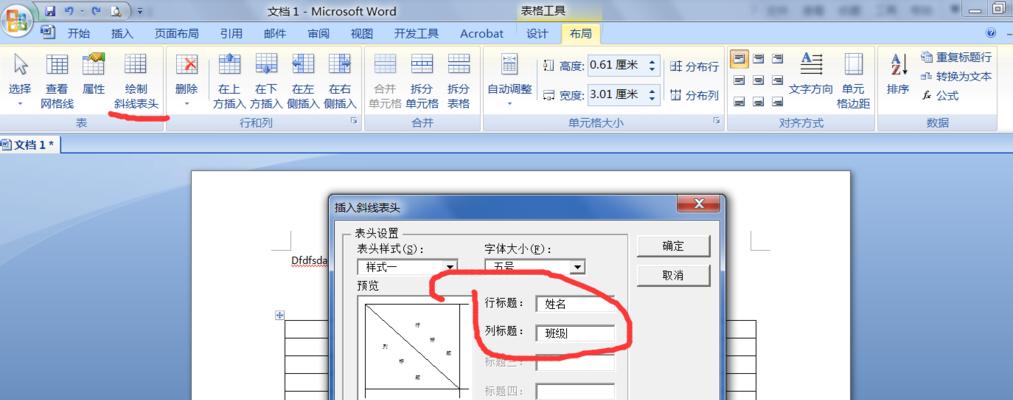
Task: Open Acrobat ribbon tab
Action: (x=481, y=34)
